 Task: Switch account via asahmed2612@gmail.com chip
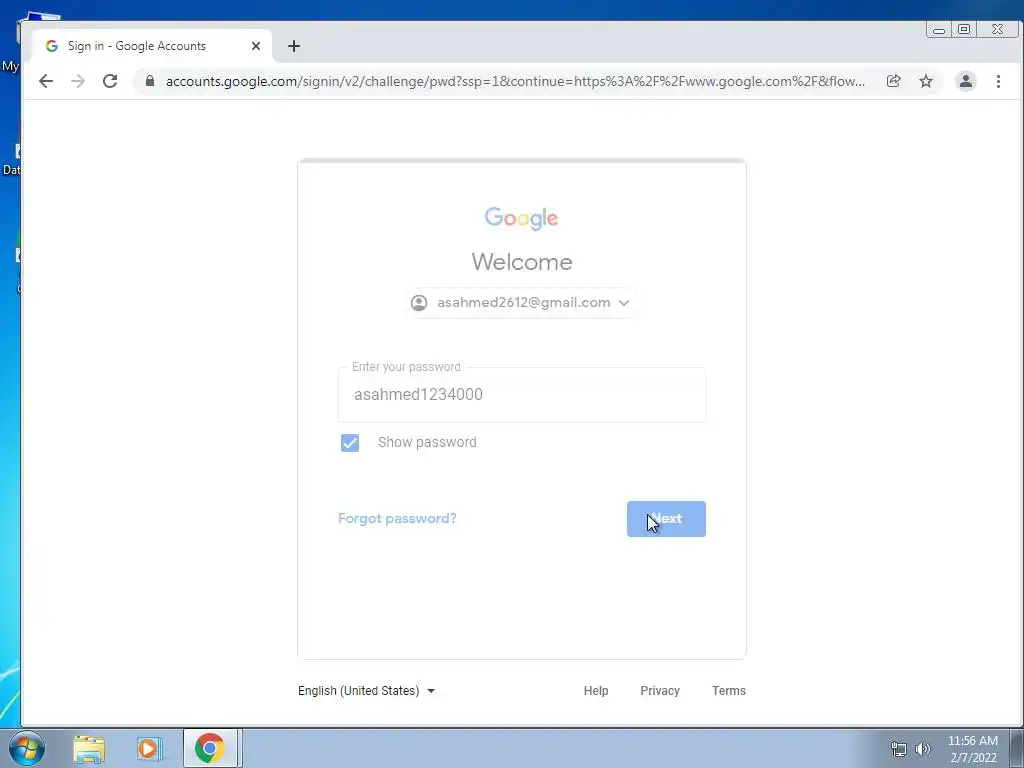(x=520, y=302)
